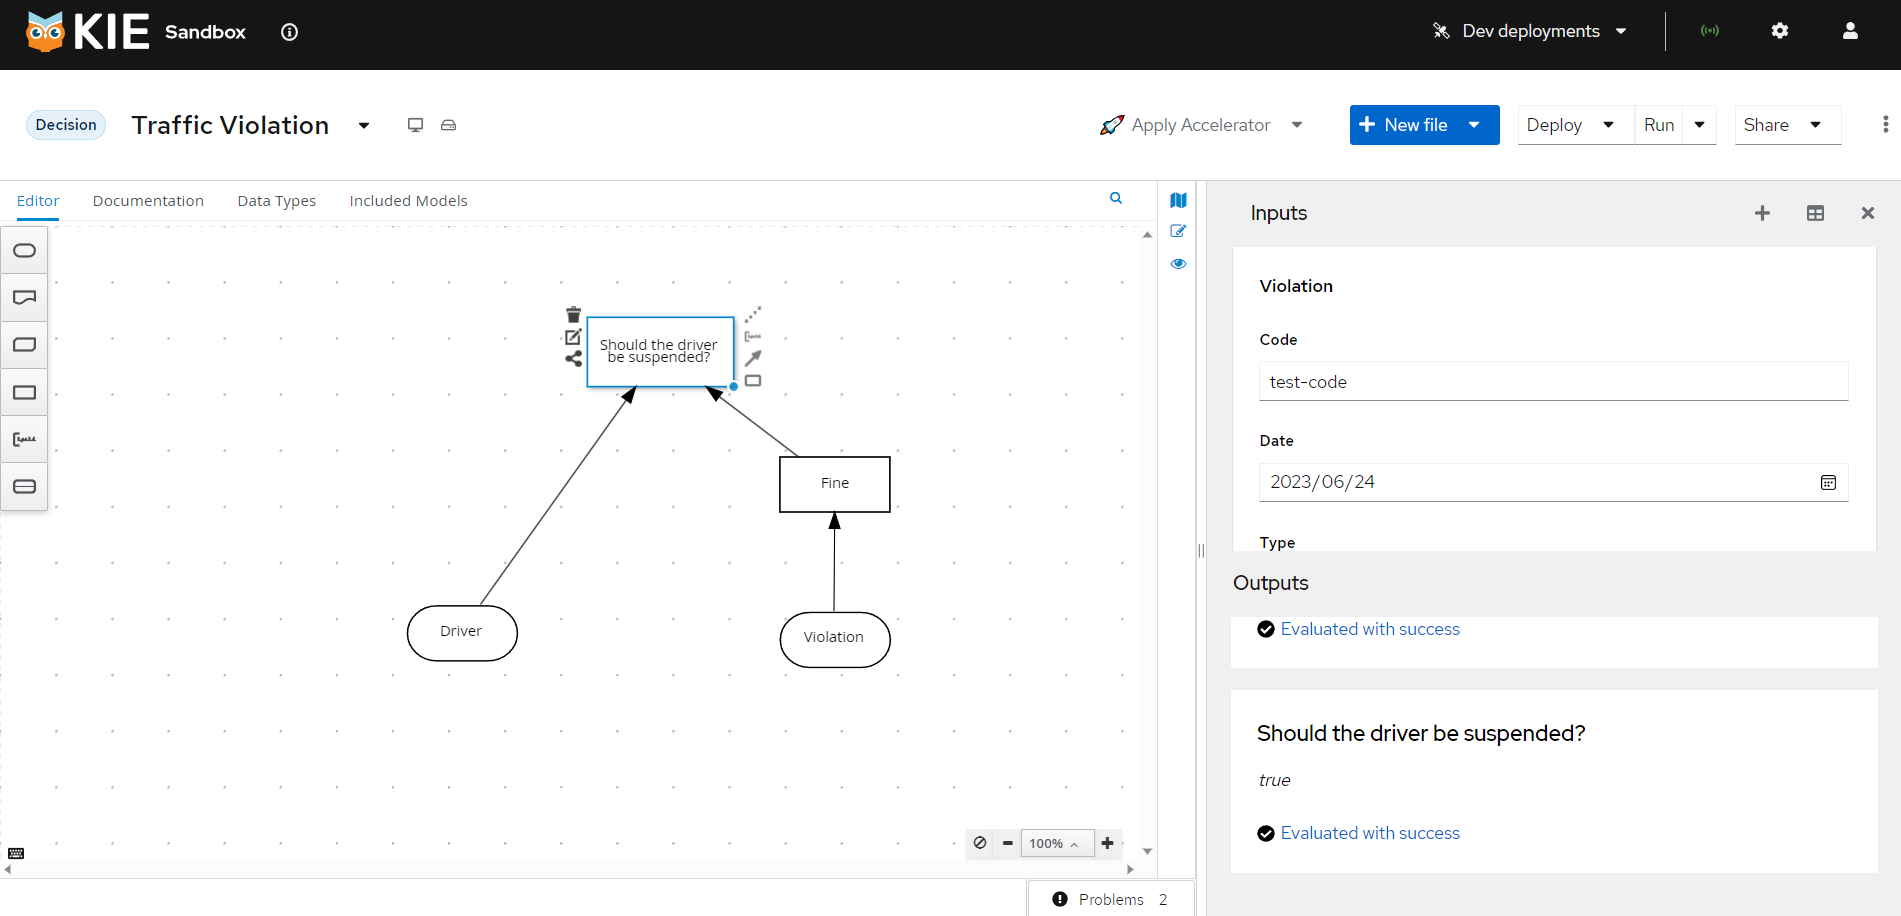Click the Date input field

1553,482
